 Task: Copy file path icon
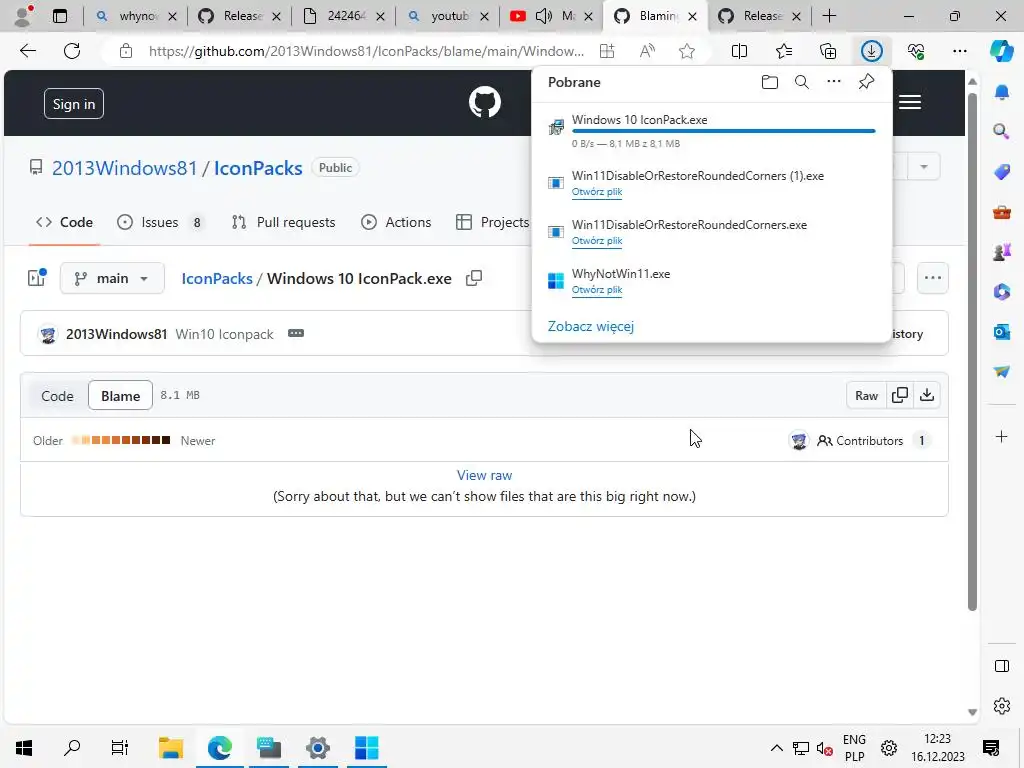[474, 279]
